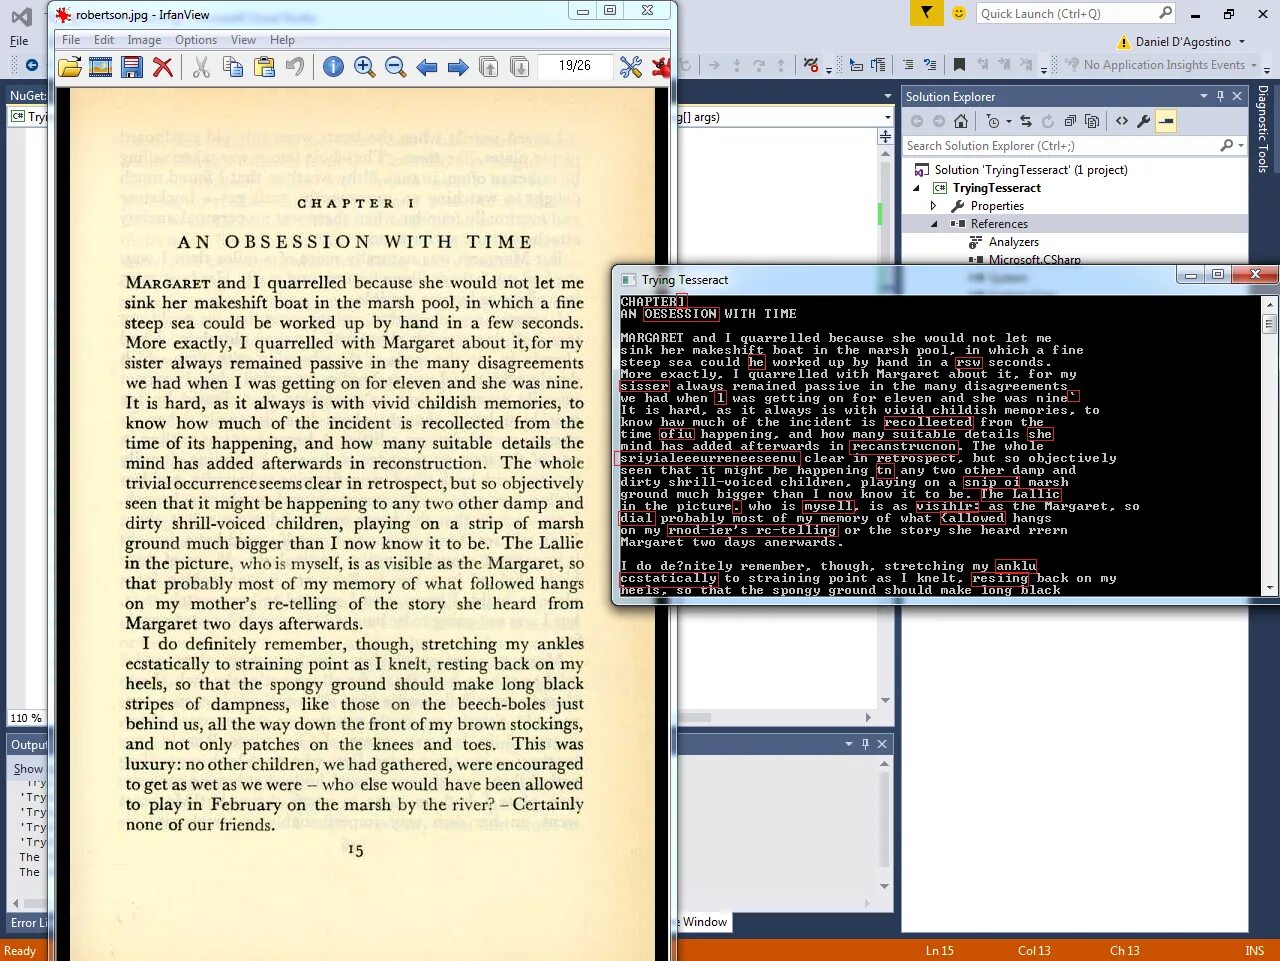This screenshot has width=1280, height=961.
Task: Click the next page icon in IrfanView
Action: 520,67
